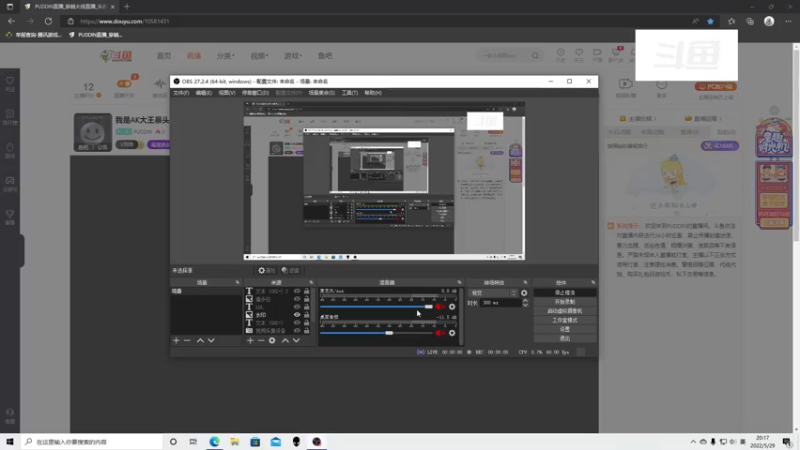The width and height of the screenshot is (800, 450).
Task: Adjust transition duration with the stepper arrows
Action: click(x=526, y=303)
